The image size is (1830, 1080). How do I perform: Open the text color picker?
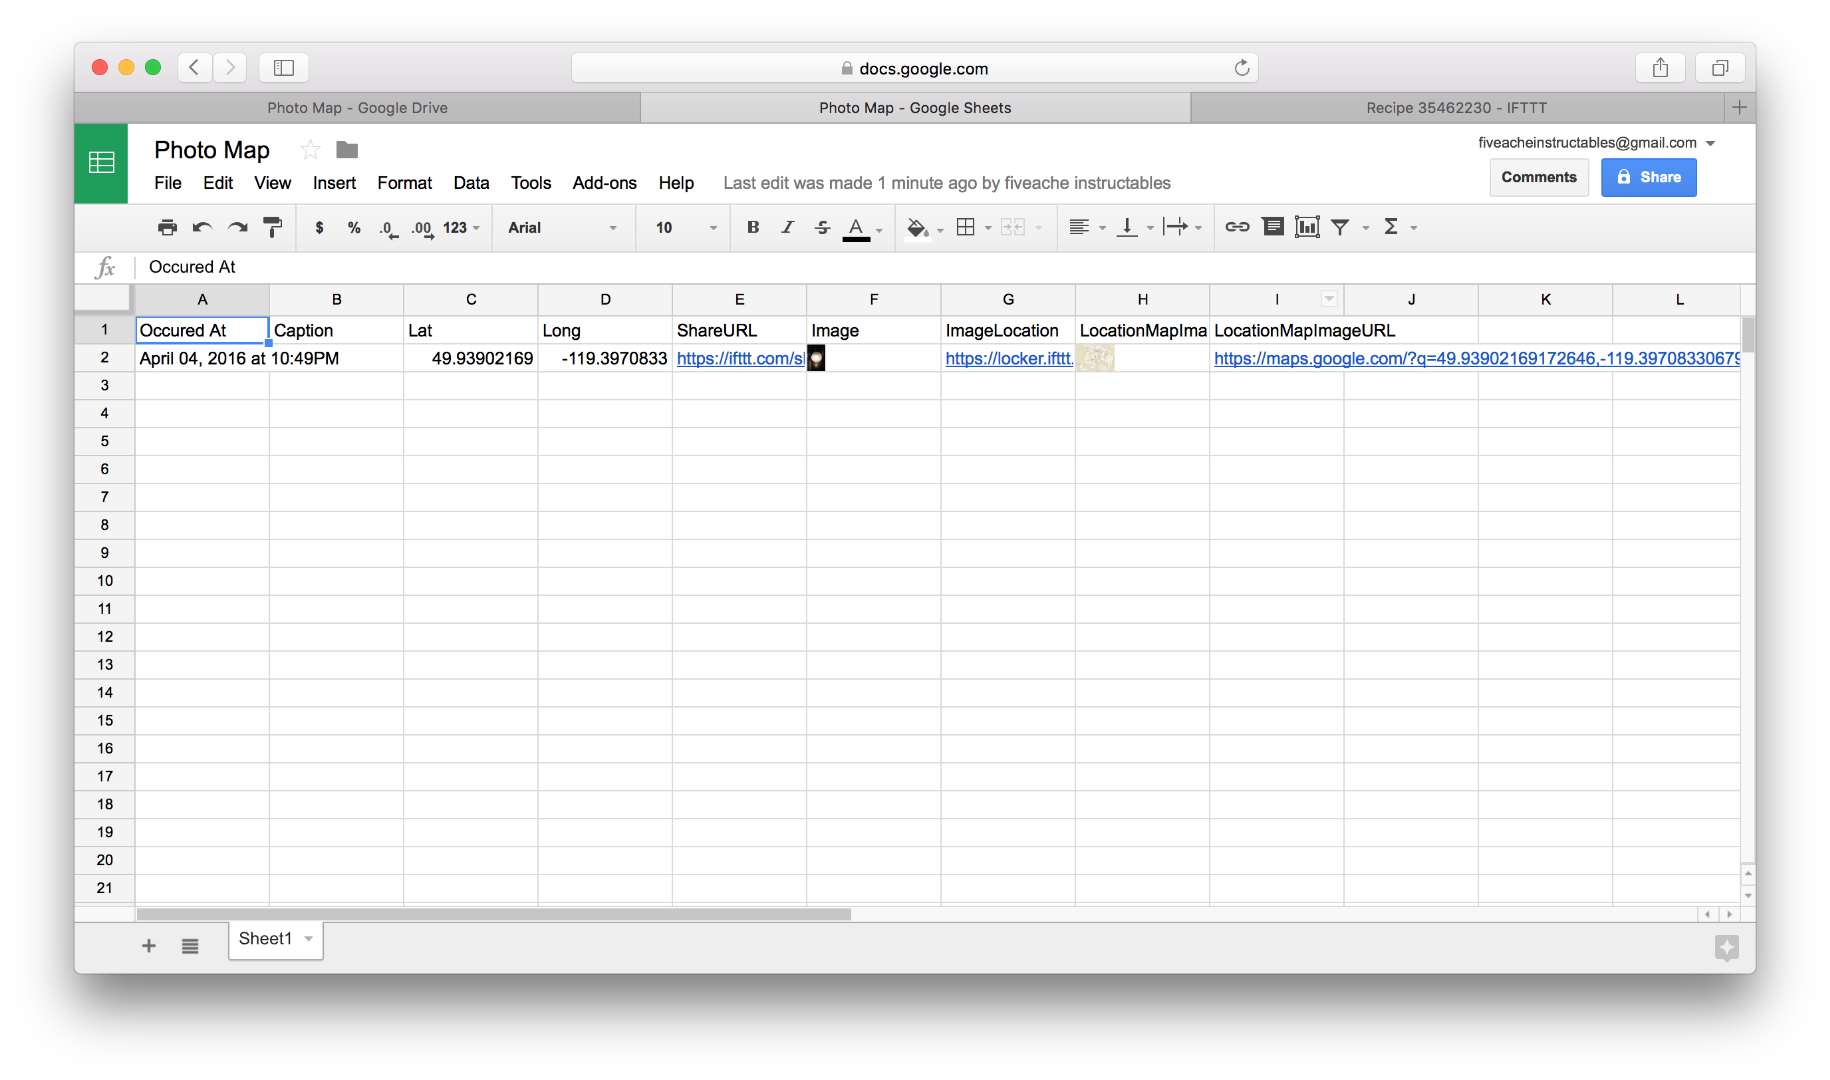[856, 227]
